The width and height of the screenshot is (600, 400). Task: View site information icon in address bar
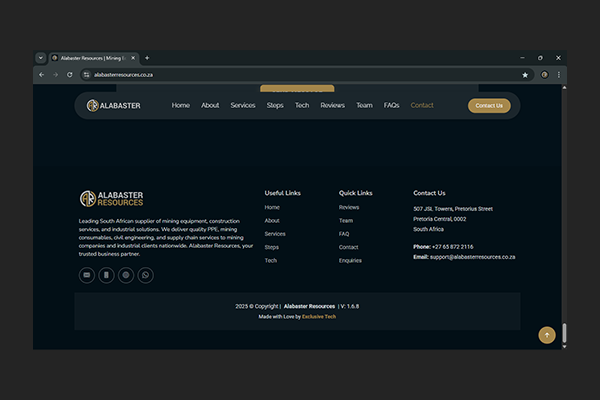[x=87, y=75]
